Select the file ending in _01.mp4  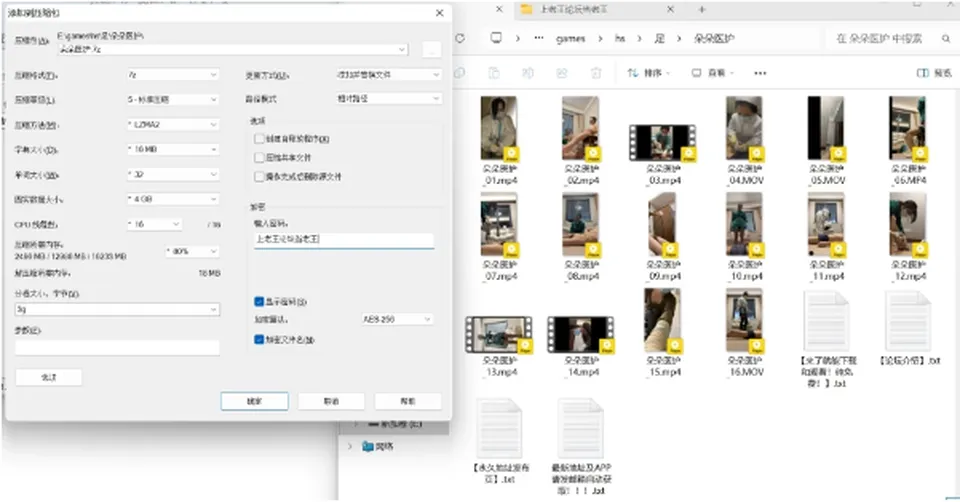click(x=500, y=141)
